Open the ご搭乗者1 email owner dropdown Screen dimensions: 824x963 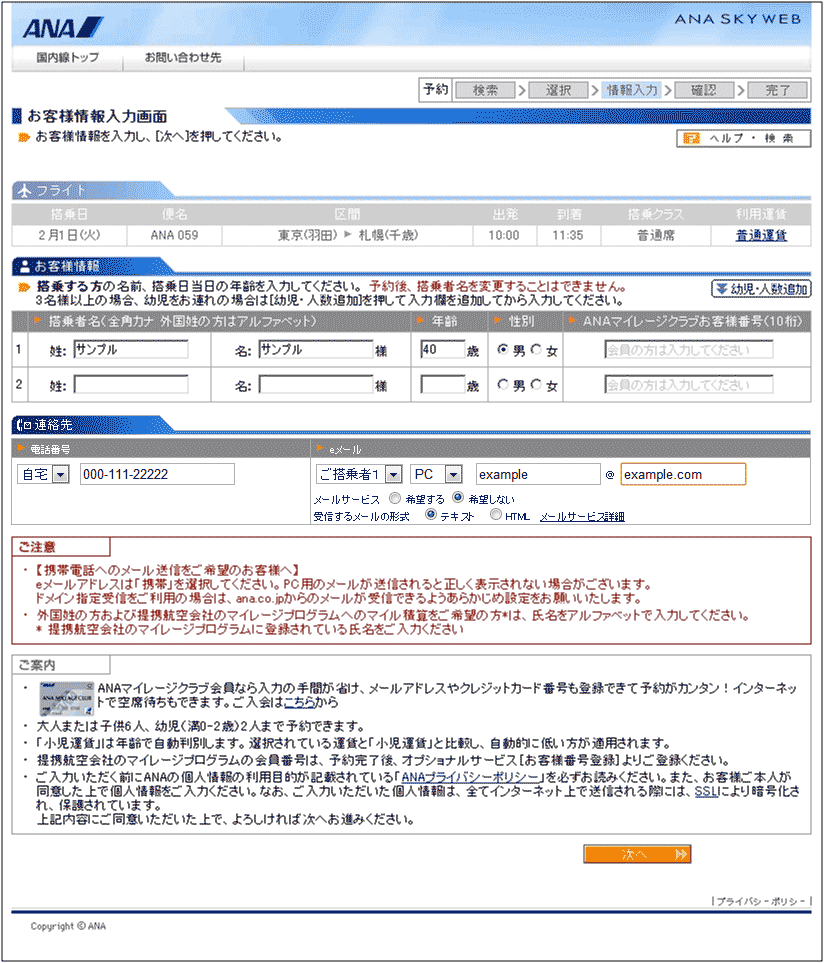click(x=359, y=474)
